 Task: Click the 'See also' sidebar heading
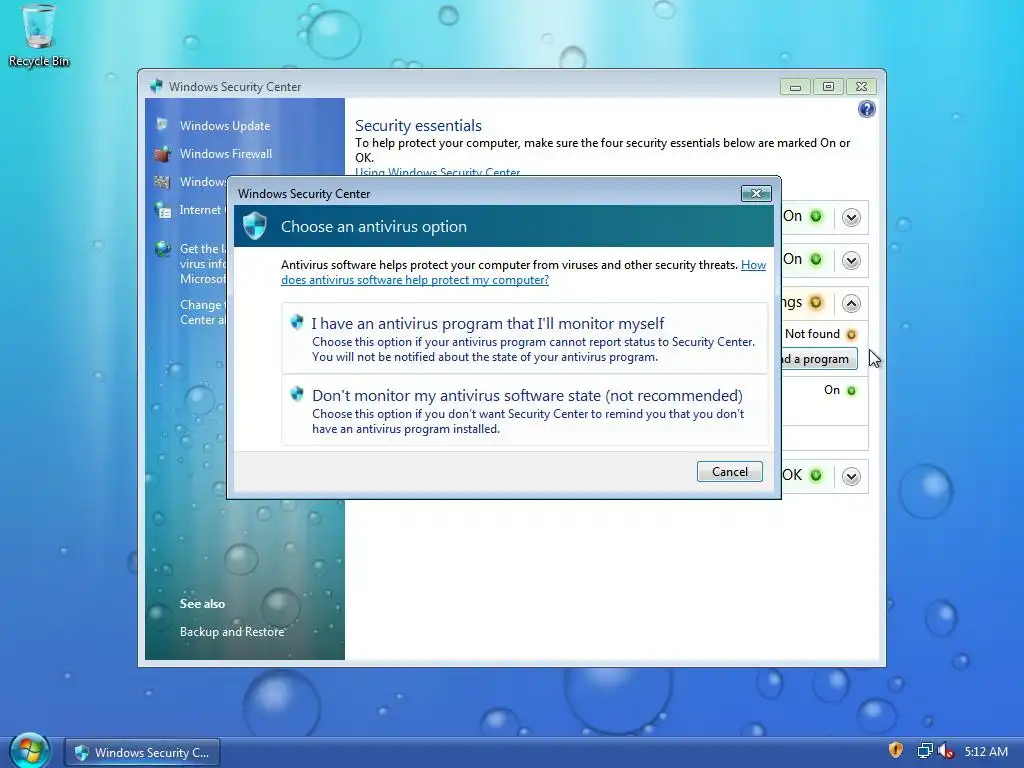[x=202, y=603]
